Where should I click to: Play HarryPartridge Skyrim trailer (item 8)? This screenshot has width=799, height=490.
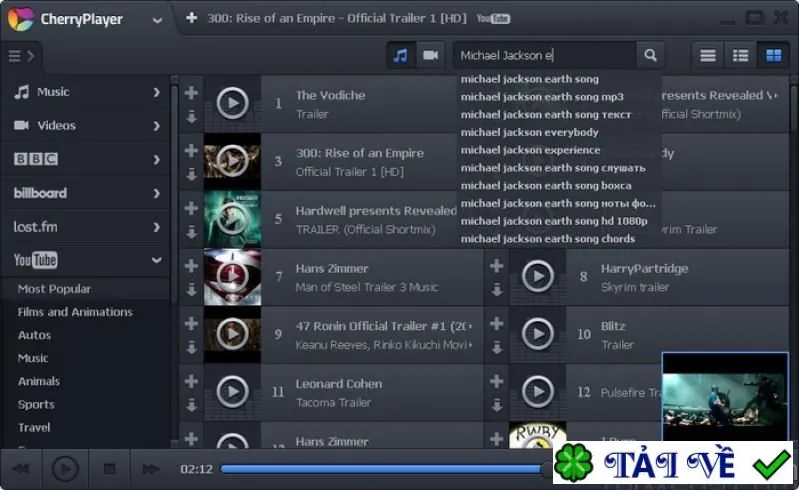click(538, 276)
